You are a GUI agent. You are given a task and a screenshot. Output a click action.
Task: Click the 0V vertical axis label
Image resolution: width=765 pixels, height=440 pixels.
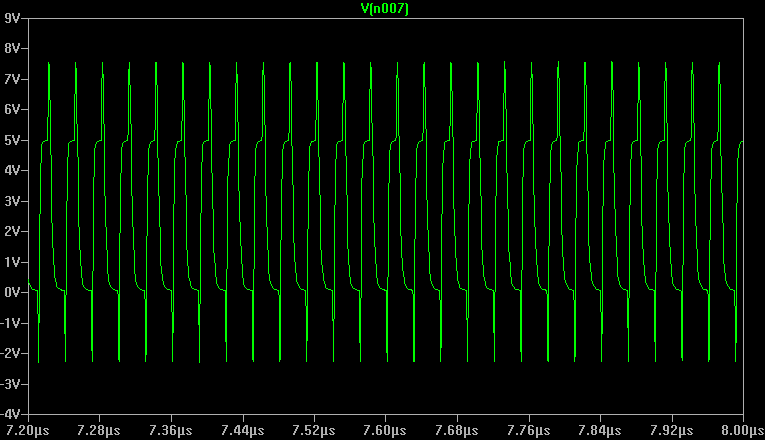click(12, 292)
